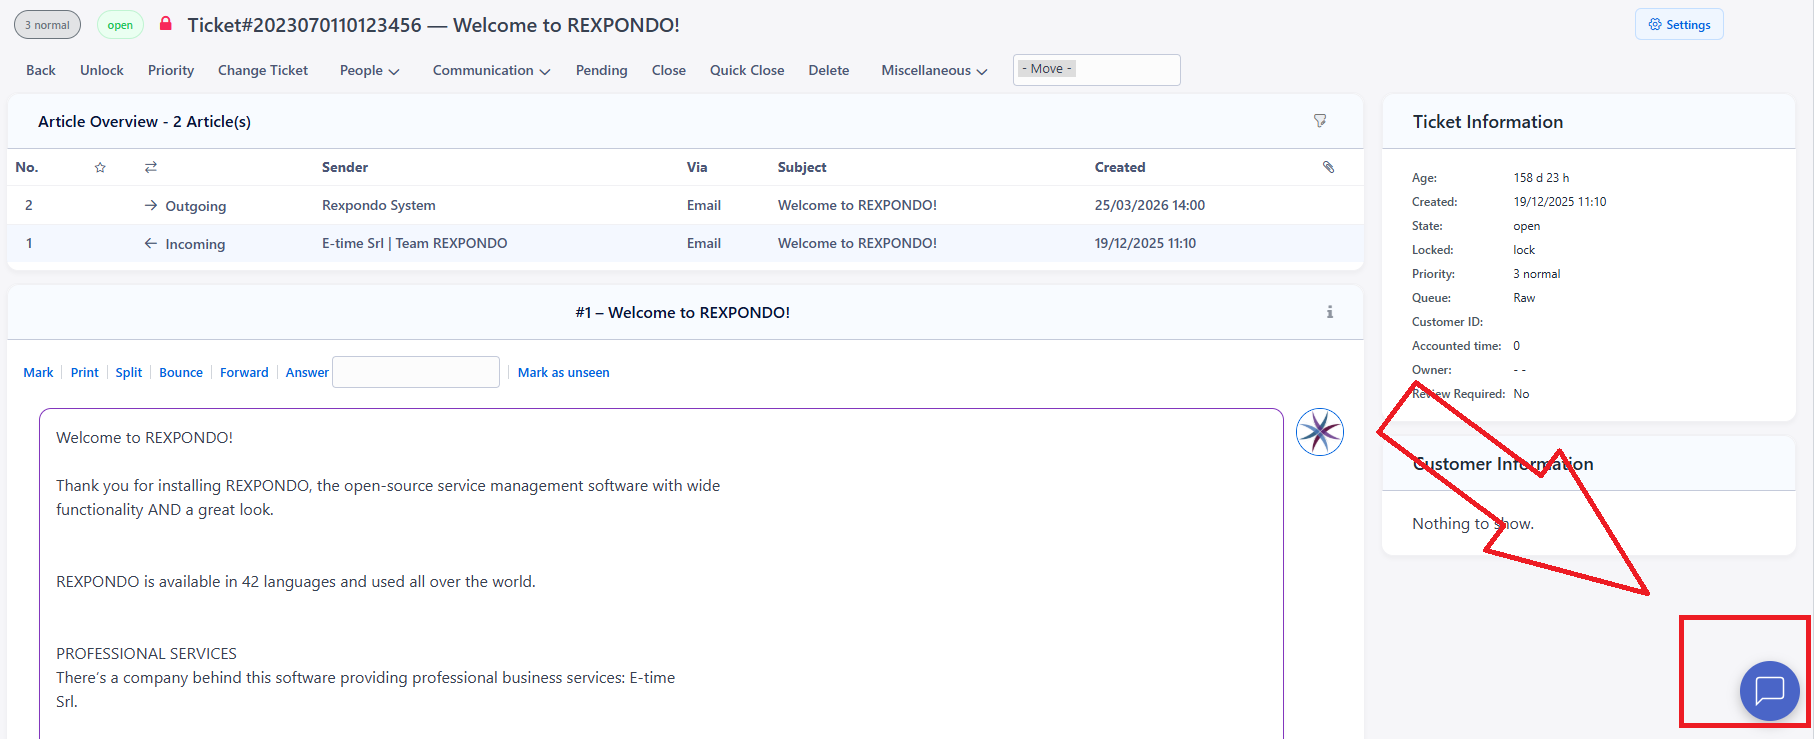Viewport: 1818px width, 739px height.
Task: Select article row from E-time Srl | Team REXPONDO
Action: 685,243
